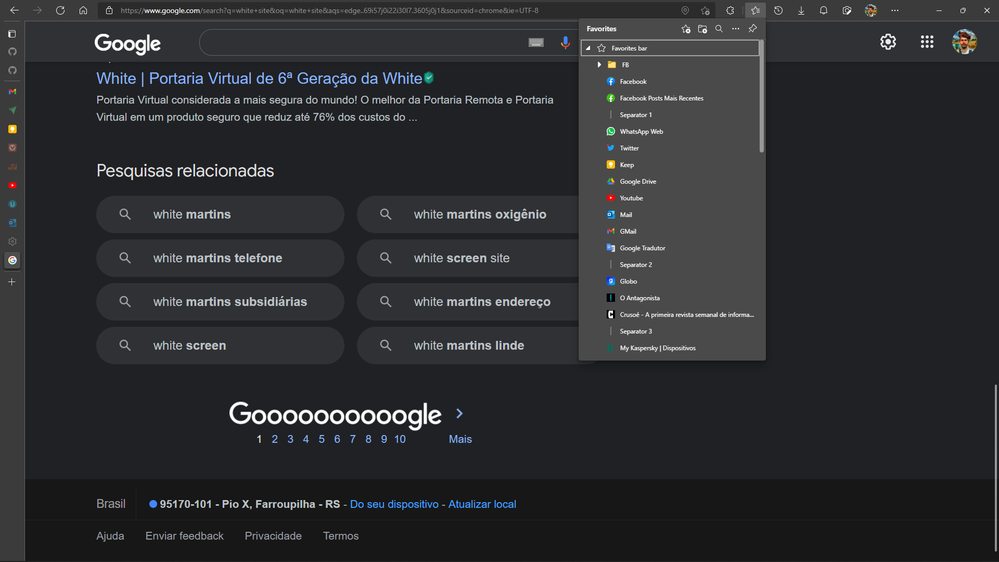Open the Privacidade footer link

click(273, 536)
